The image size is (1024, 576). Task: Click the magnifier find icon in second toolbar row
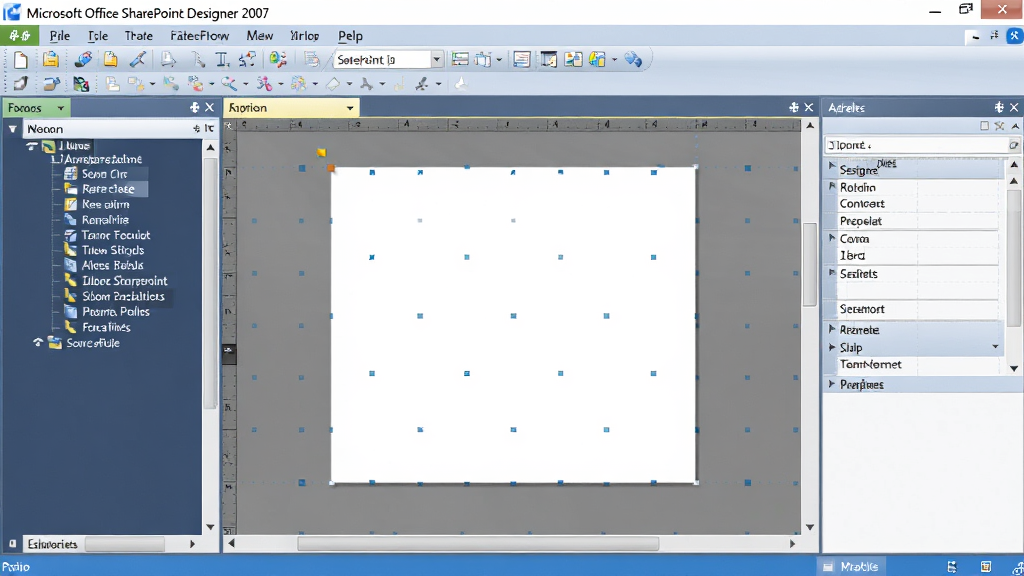[229, 84]
